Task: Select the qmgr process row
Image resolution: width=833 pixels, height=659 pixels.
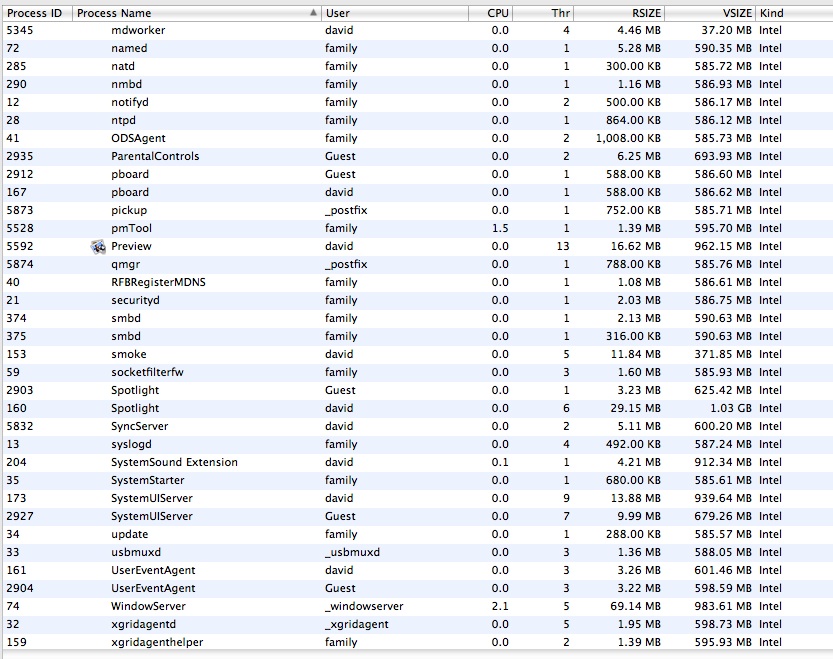Action: (x=416, y=264)
